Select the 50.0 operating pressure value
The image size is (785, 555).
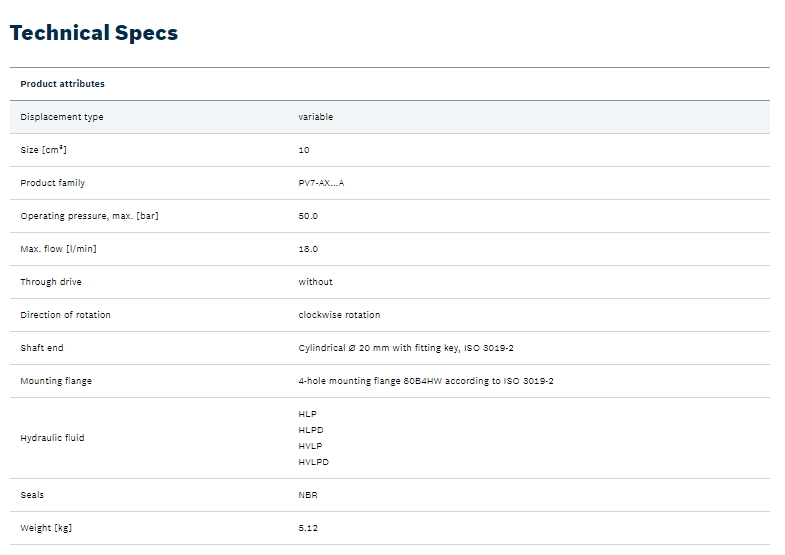coord(308,216)
